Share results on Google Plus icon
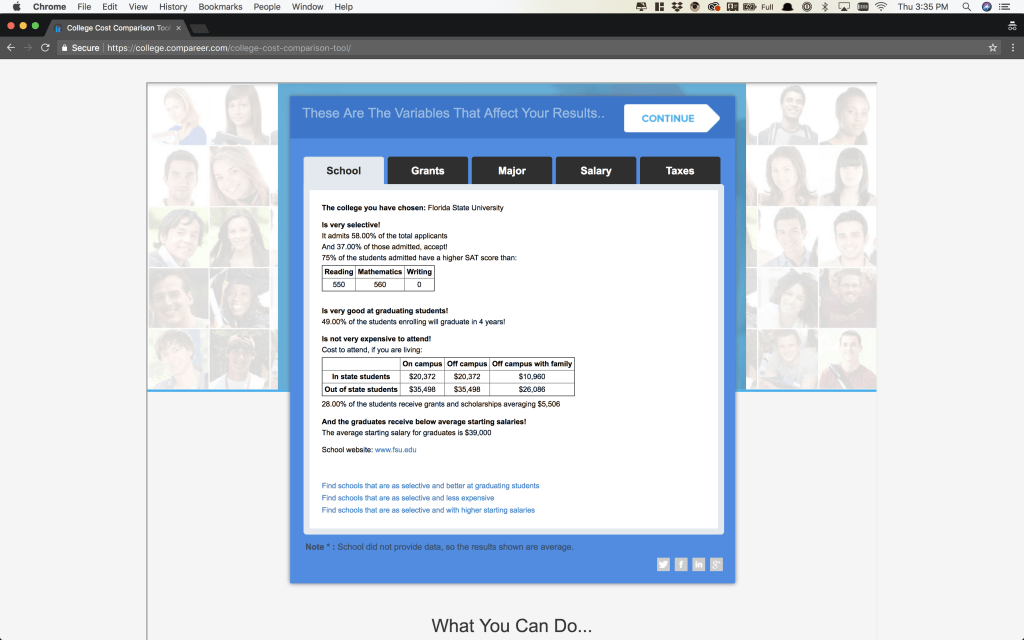The height and width of the screenshot is (640, 1024). point(716,564)
